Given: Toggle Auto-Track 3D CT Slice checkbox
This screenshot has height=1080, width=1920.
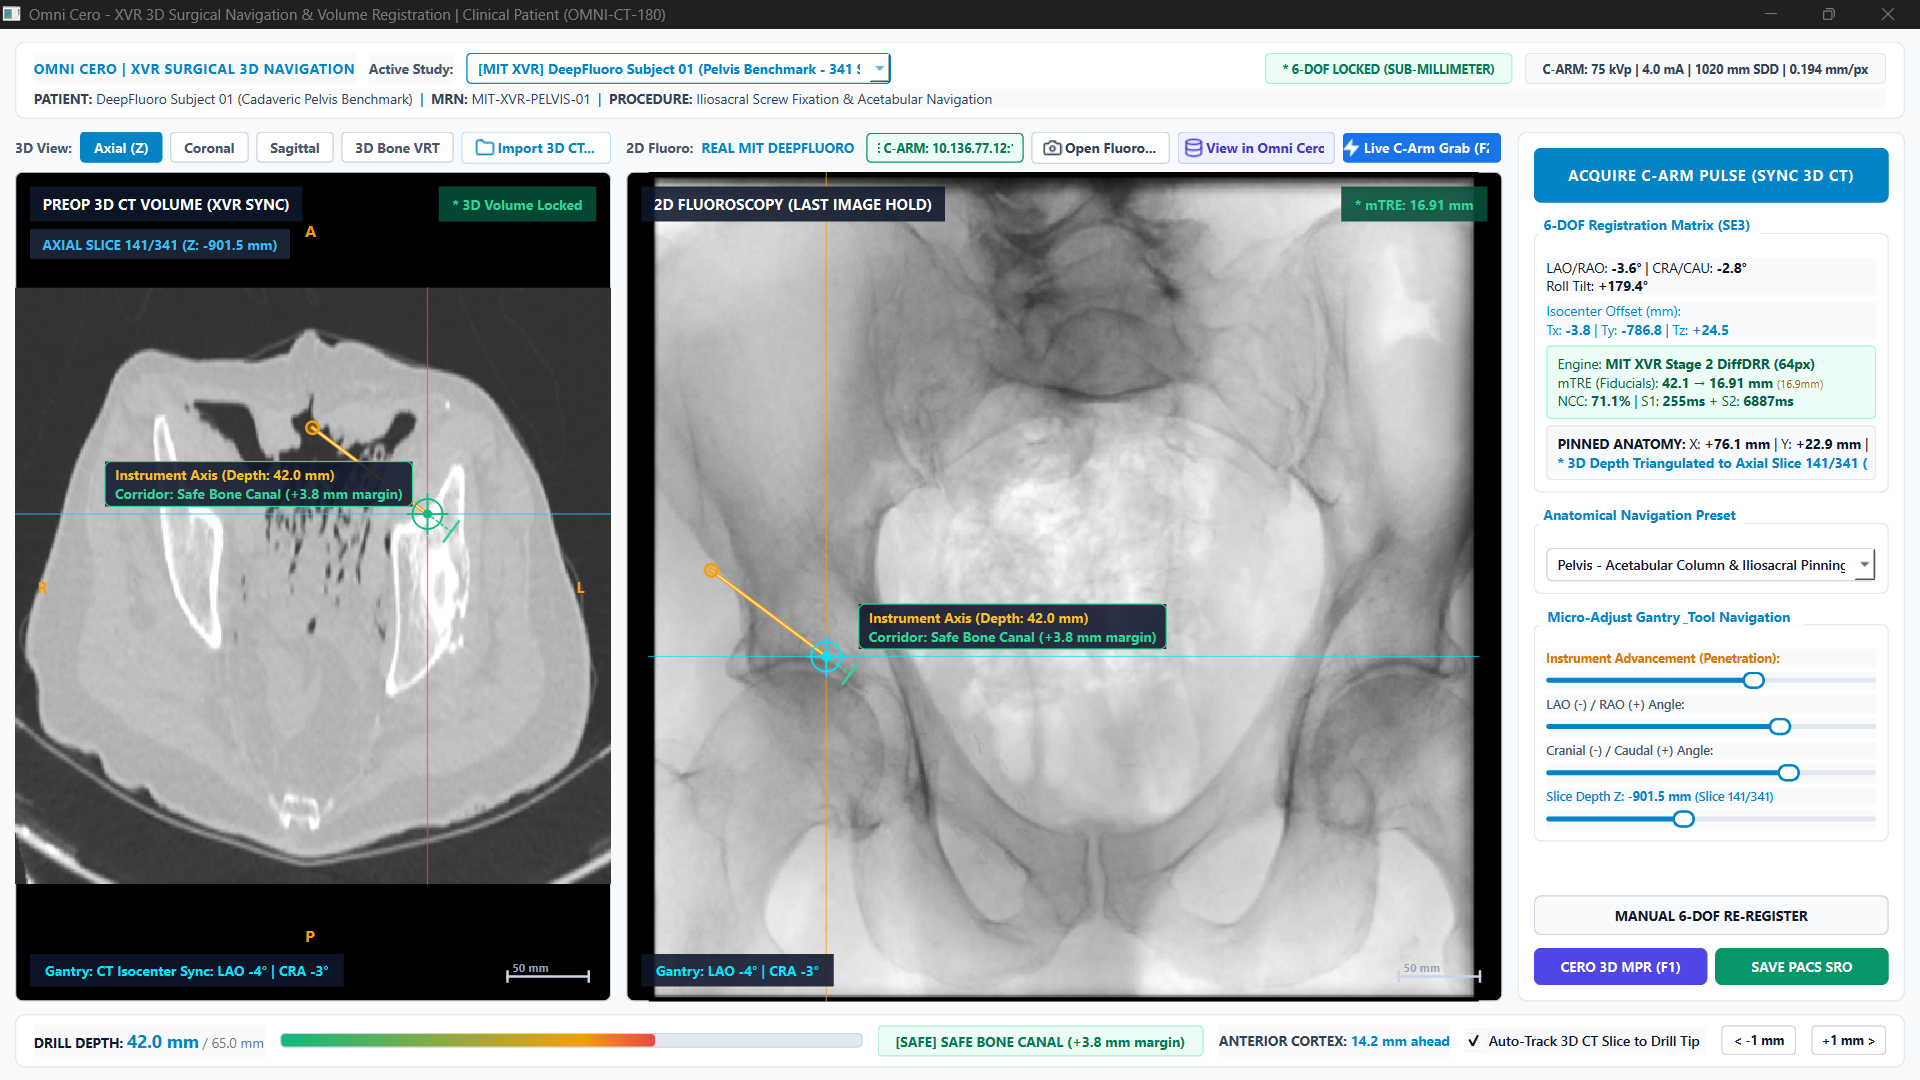Looking at the screenshot, I should (1473, 1041).
